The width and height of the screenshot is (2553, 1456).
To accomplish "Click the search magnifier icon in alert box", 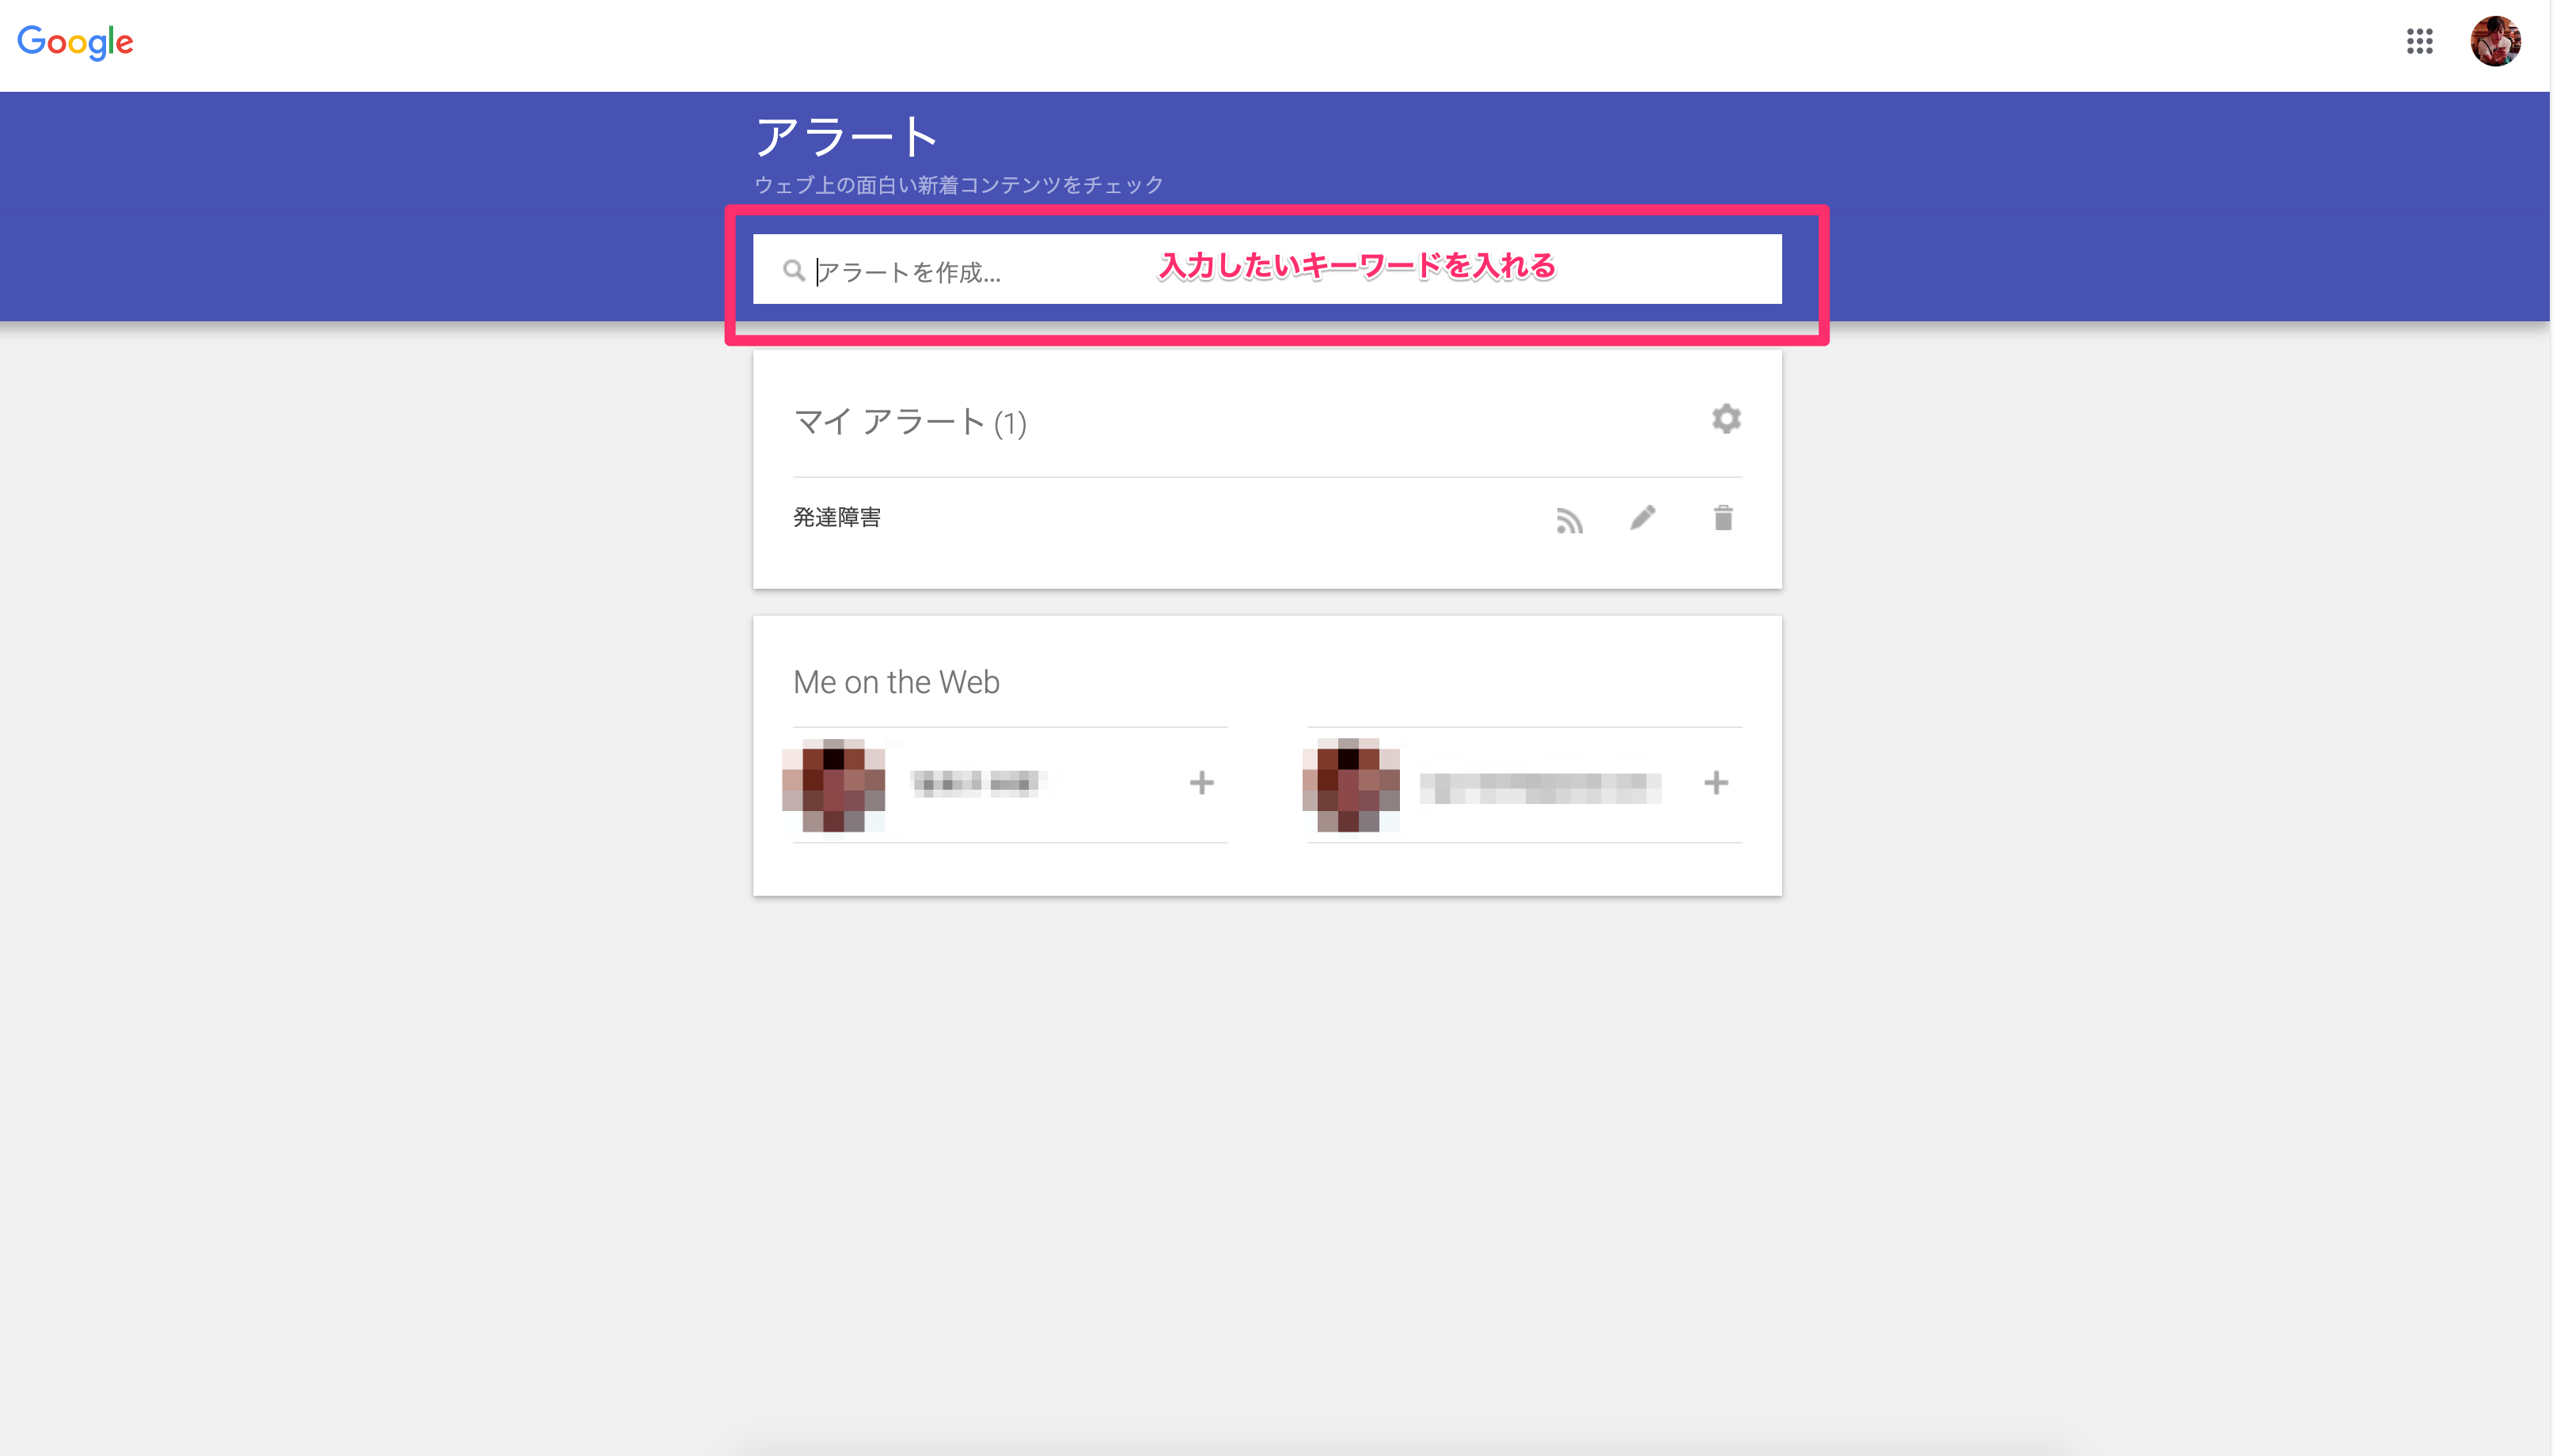I will pos(794,271).
